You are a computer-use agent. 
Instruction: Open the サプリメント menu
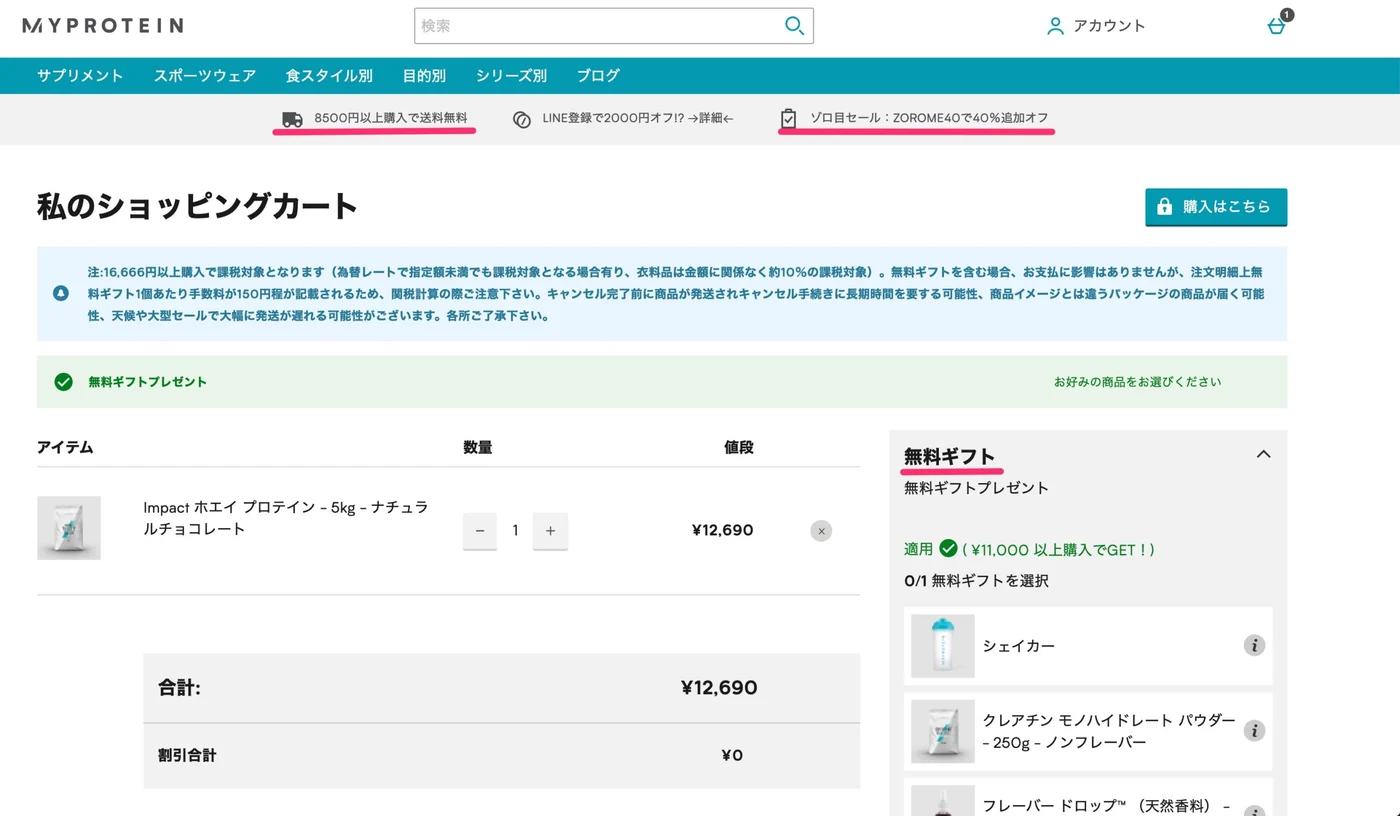(80, 75)
